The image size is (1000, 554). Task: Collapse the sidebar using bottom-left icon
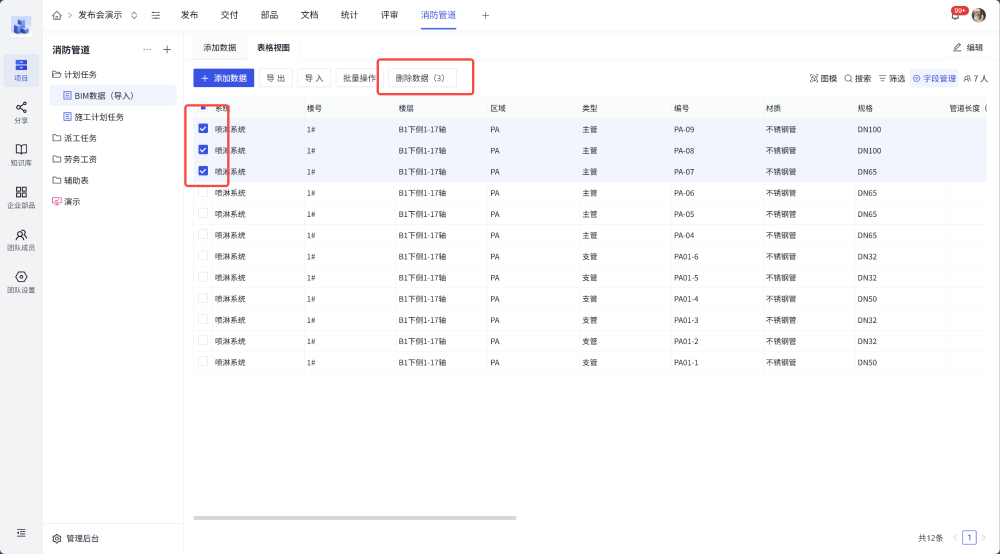21,533
